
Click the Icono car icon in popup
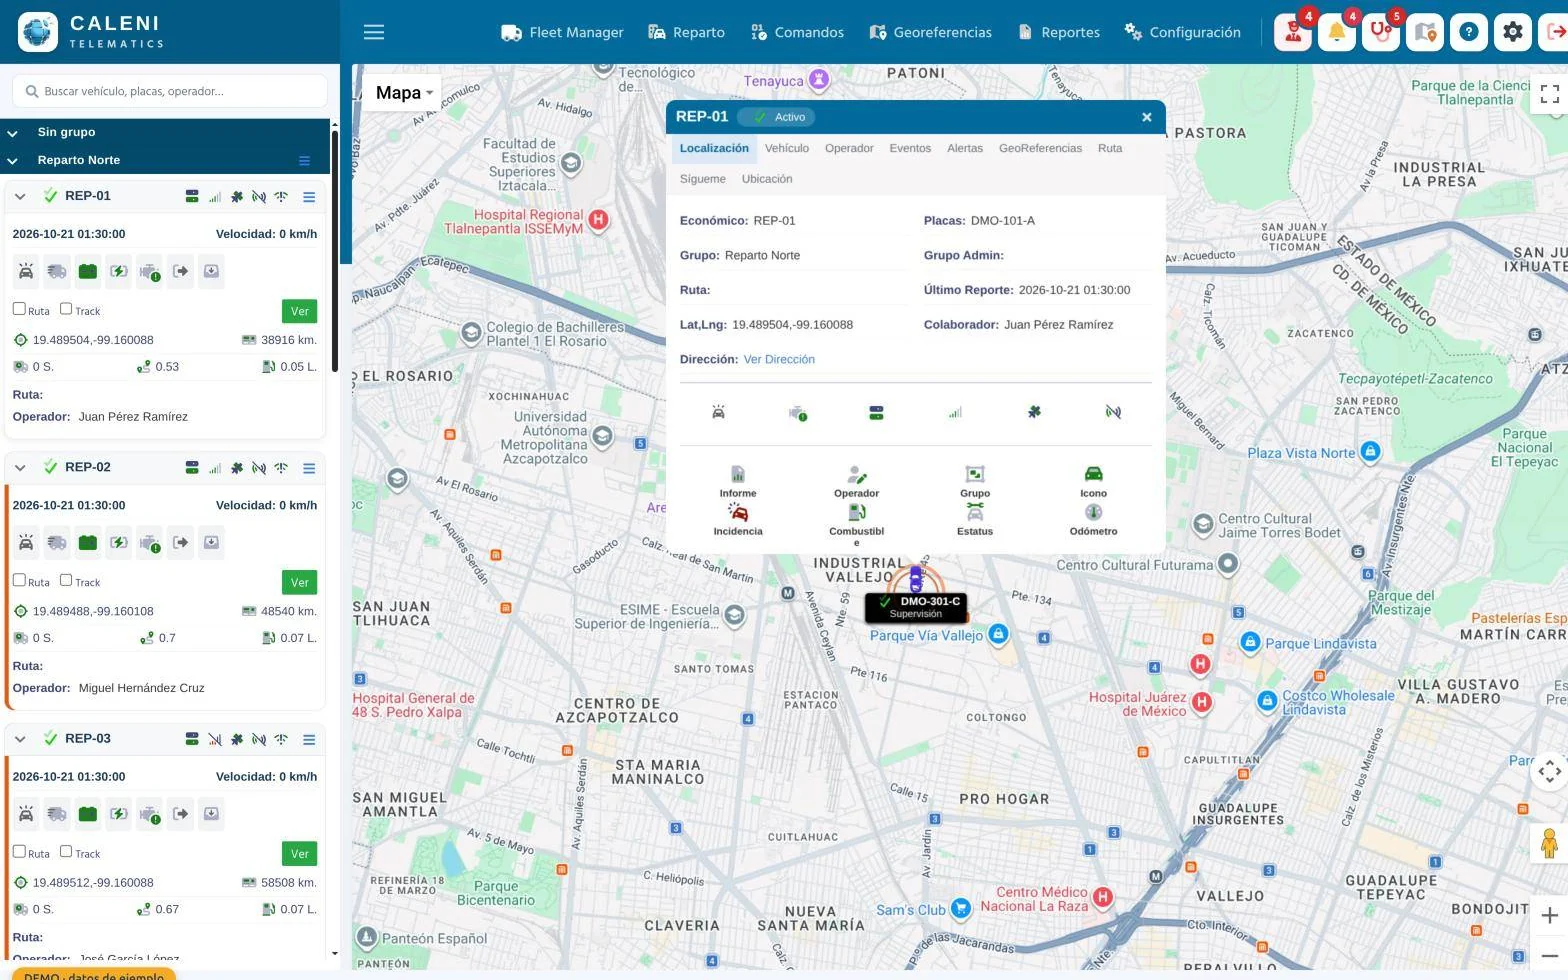(1093, 474)
